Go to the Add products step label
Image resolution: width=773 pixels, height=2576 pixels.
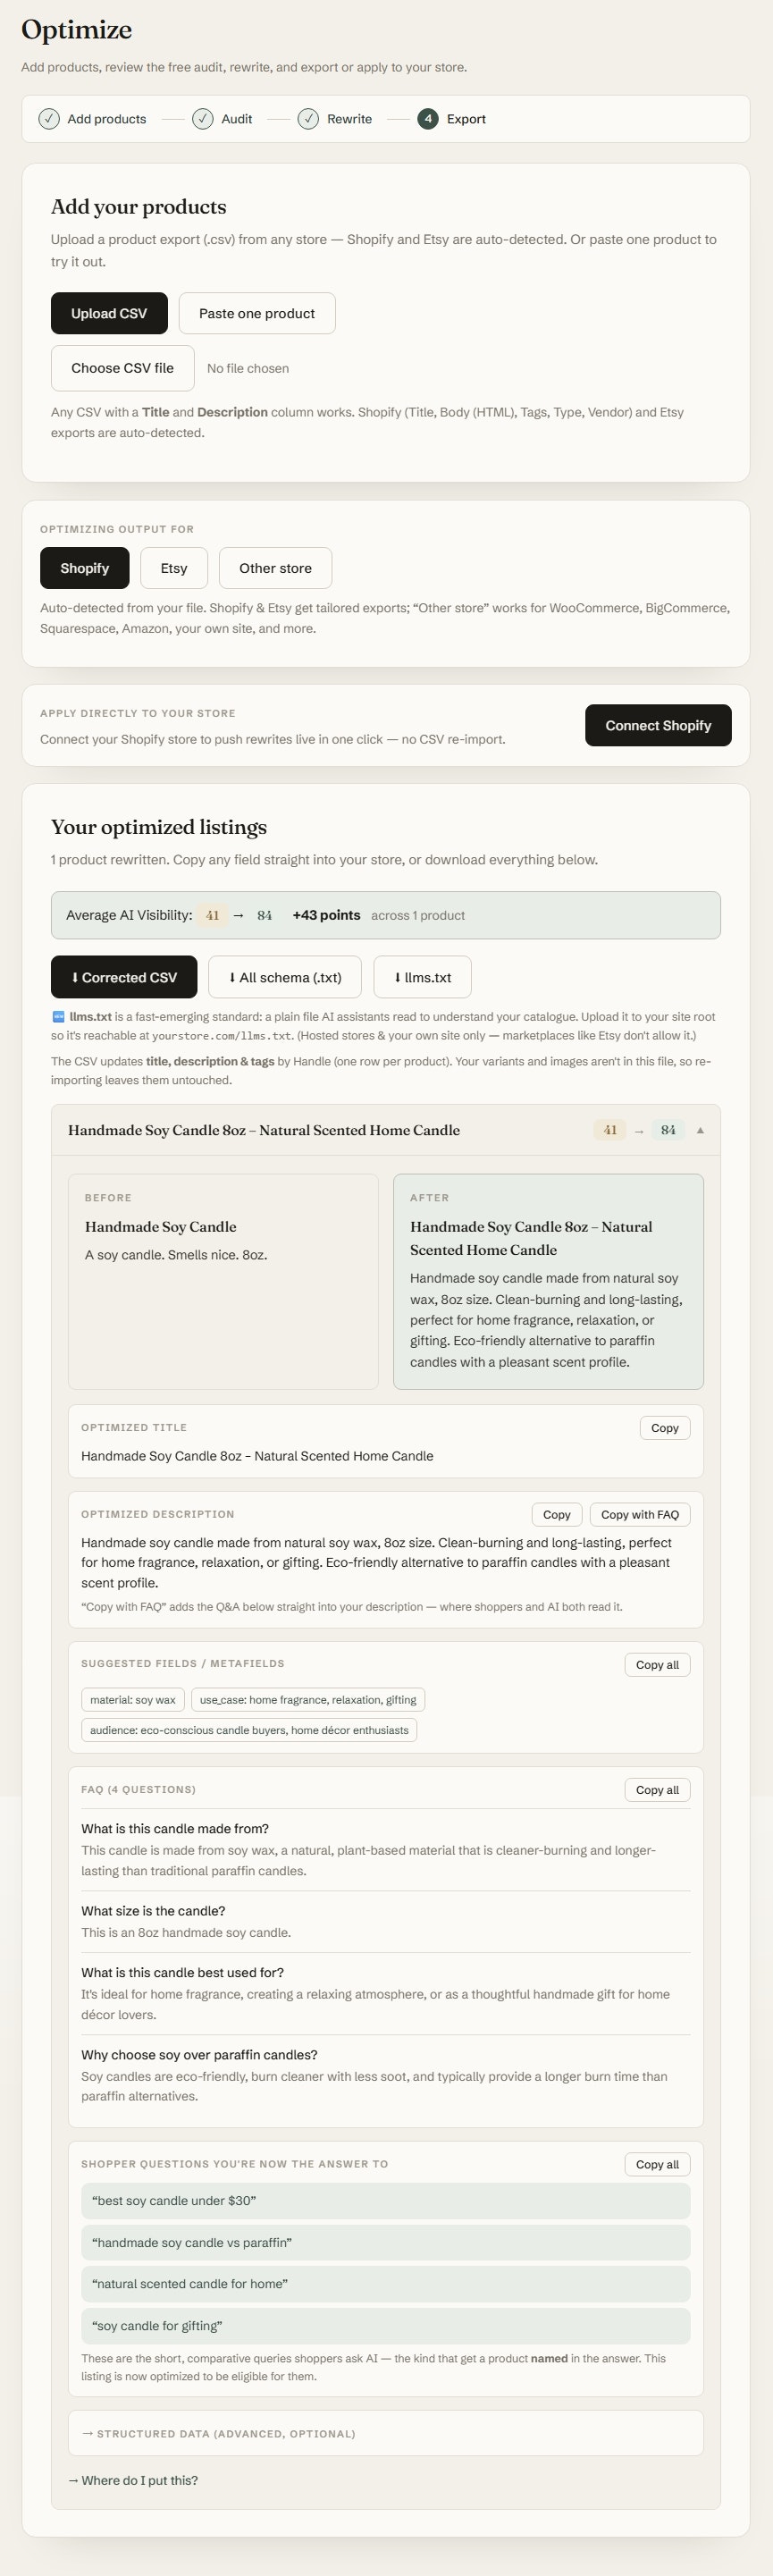107,119
